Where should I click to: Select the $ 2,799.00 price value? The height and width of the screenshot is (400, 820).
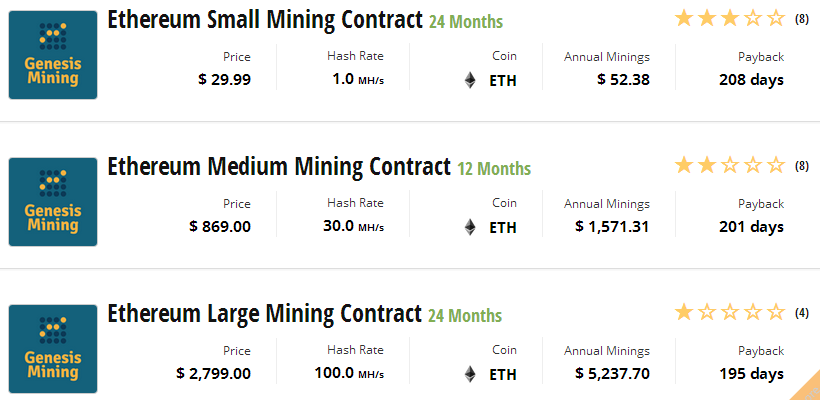click(213, 373)
